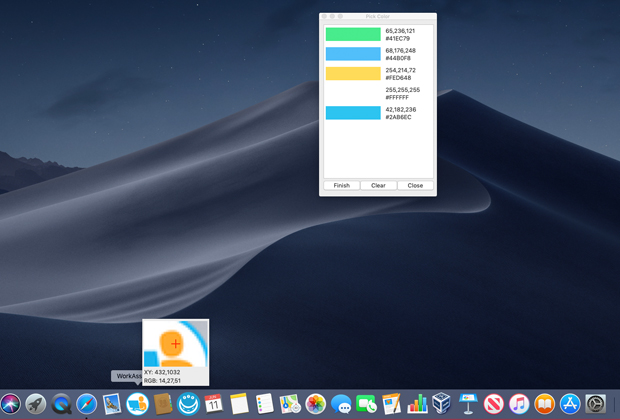
Task: Open the blue smiley face app icon
Action: click(x=188, y=404)
